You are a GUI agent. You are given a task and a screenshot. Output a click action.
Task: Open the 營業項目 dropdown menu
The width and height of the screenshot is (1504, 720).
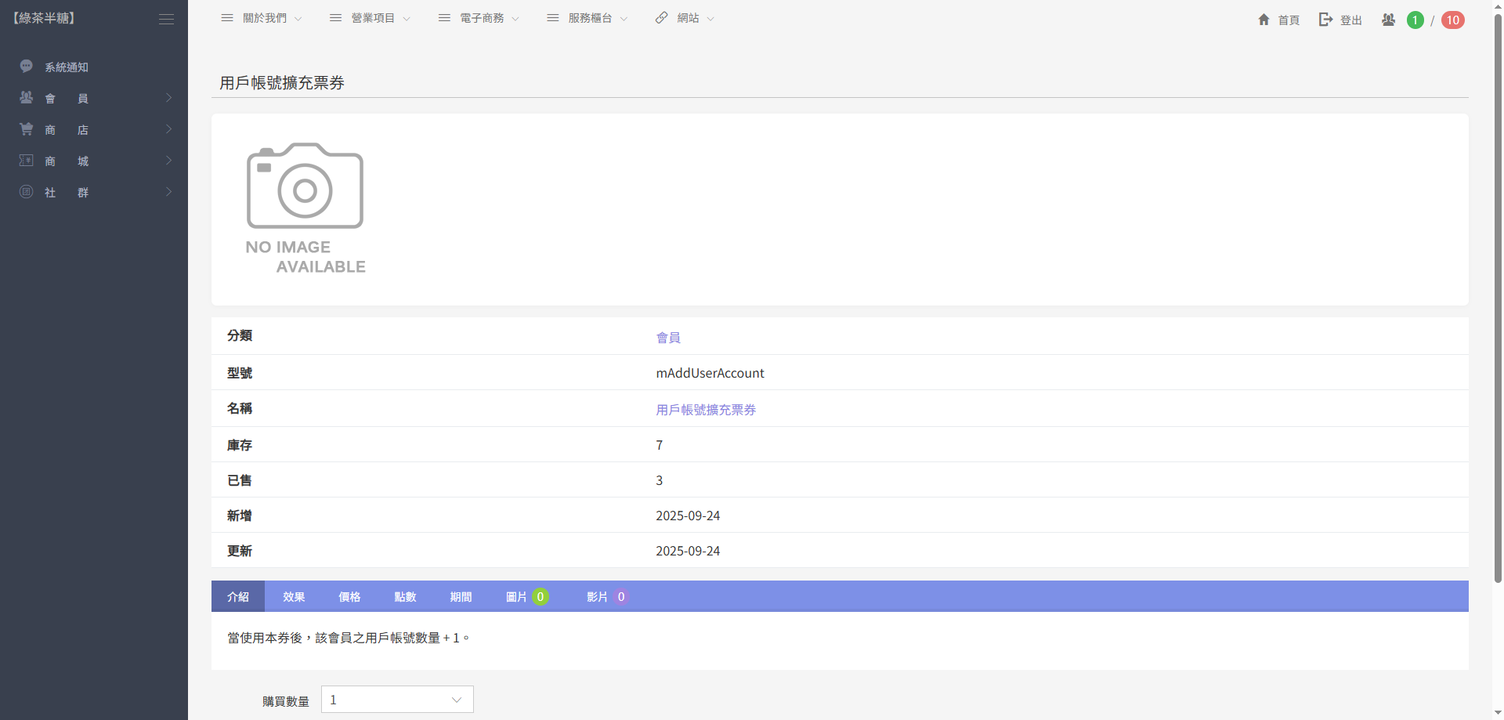(370, 18)
